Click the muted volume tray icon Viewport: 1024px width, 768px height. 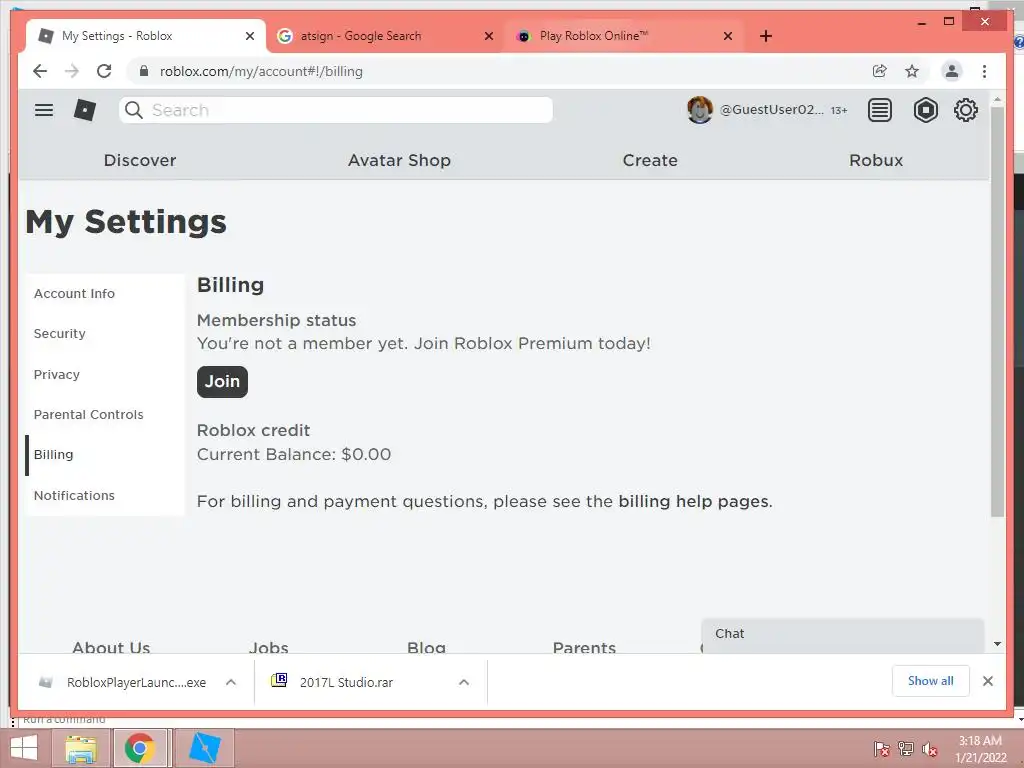pyautogui.click(x=929, y=749)
